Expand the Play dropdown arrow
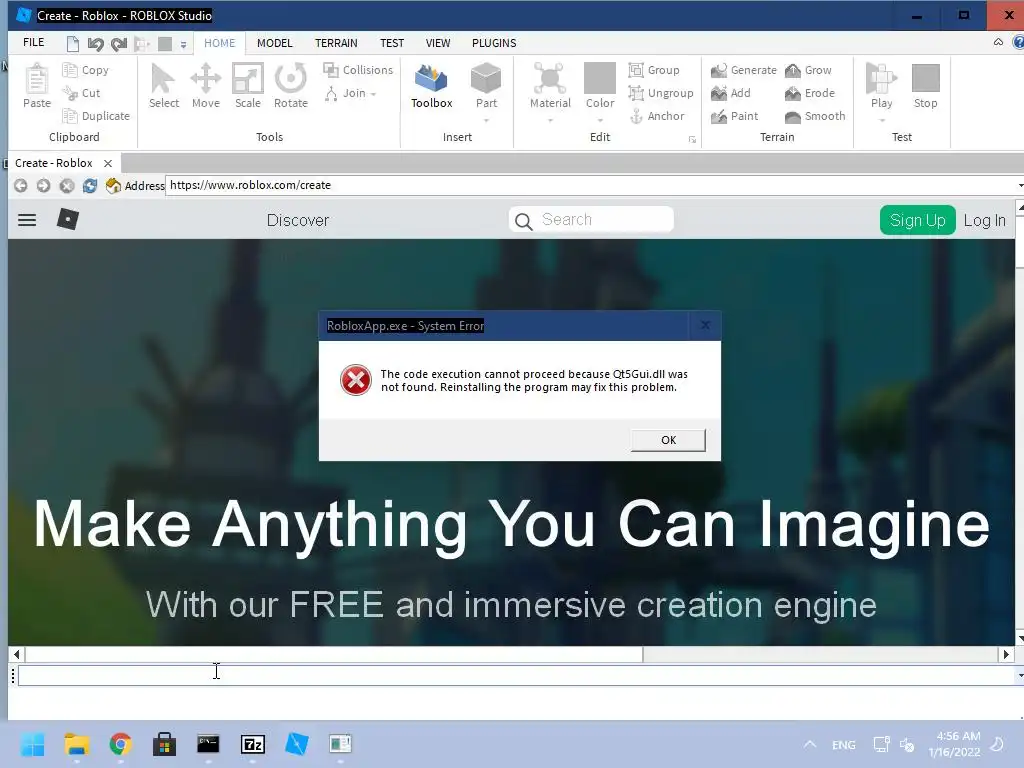The width and height of the screenshot is (1024, 768). [x=882, y=120]
